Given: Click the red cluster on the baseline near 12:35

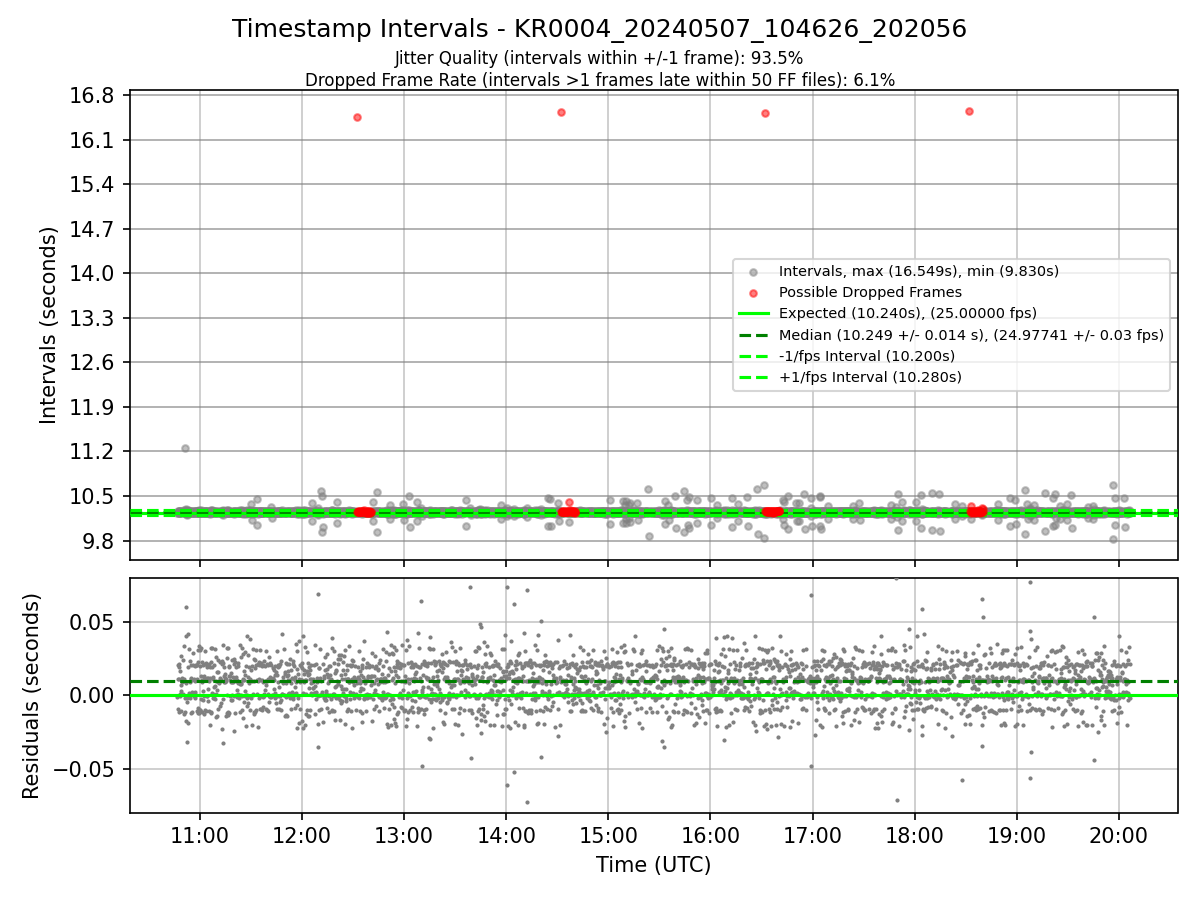Looking at the screenshot, I should coord(364,512).
